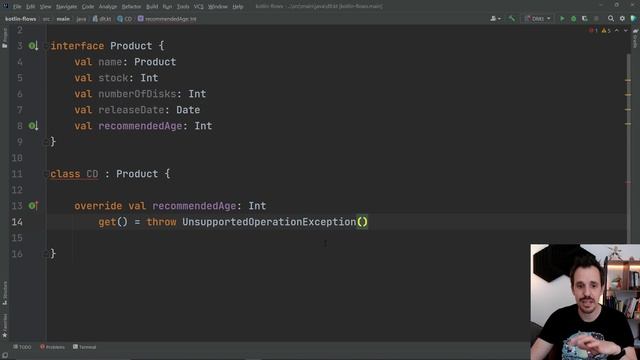Click the red error count indicator

pyautogui.click(x=593, y=31)
